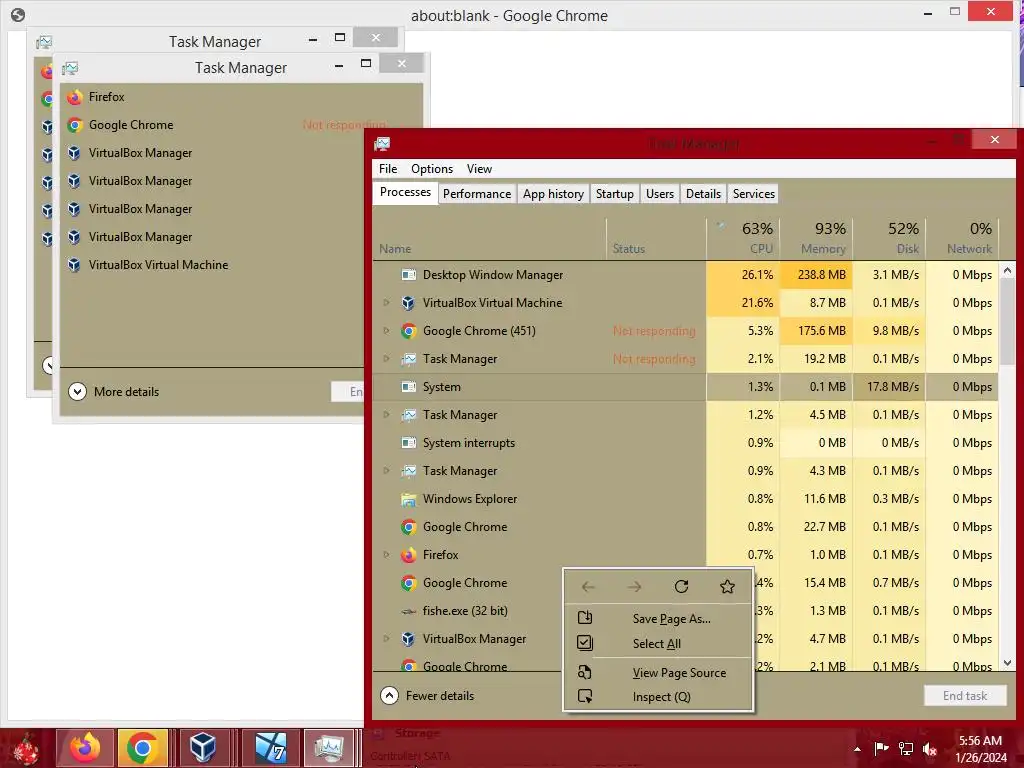Screen dimensions: 1024x768
Task: Click the Firefox icon in middle Task Manager list
Action: coord(74,97)
